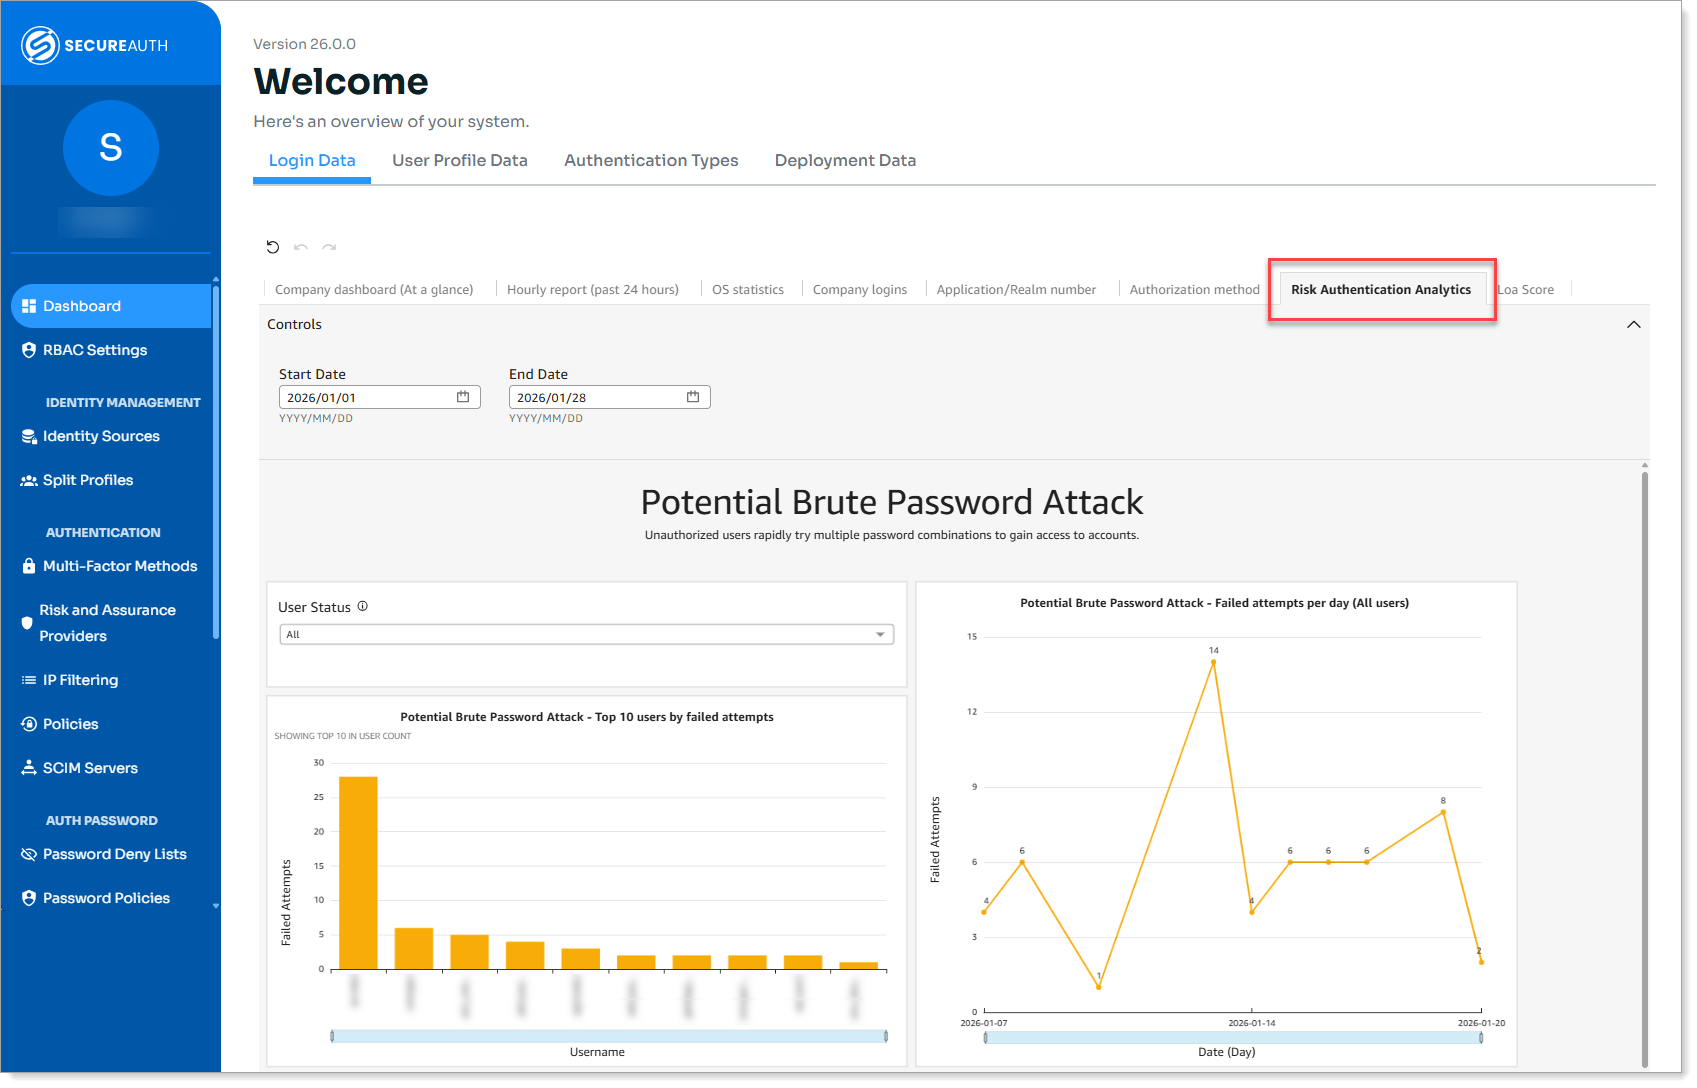
Task: Open the Start Date calendar picker icon
Action: point(463,397)
